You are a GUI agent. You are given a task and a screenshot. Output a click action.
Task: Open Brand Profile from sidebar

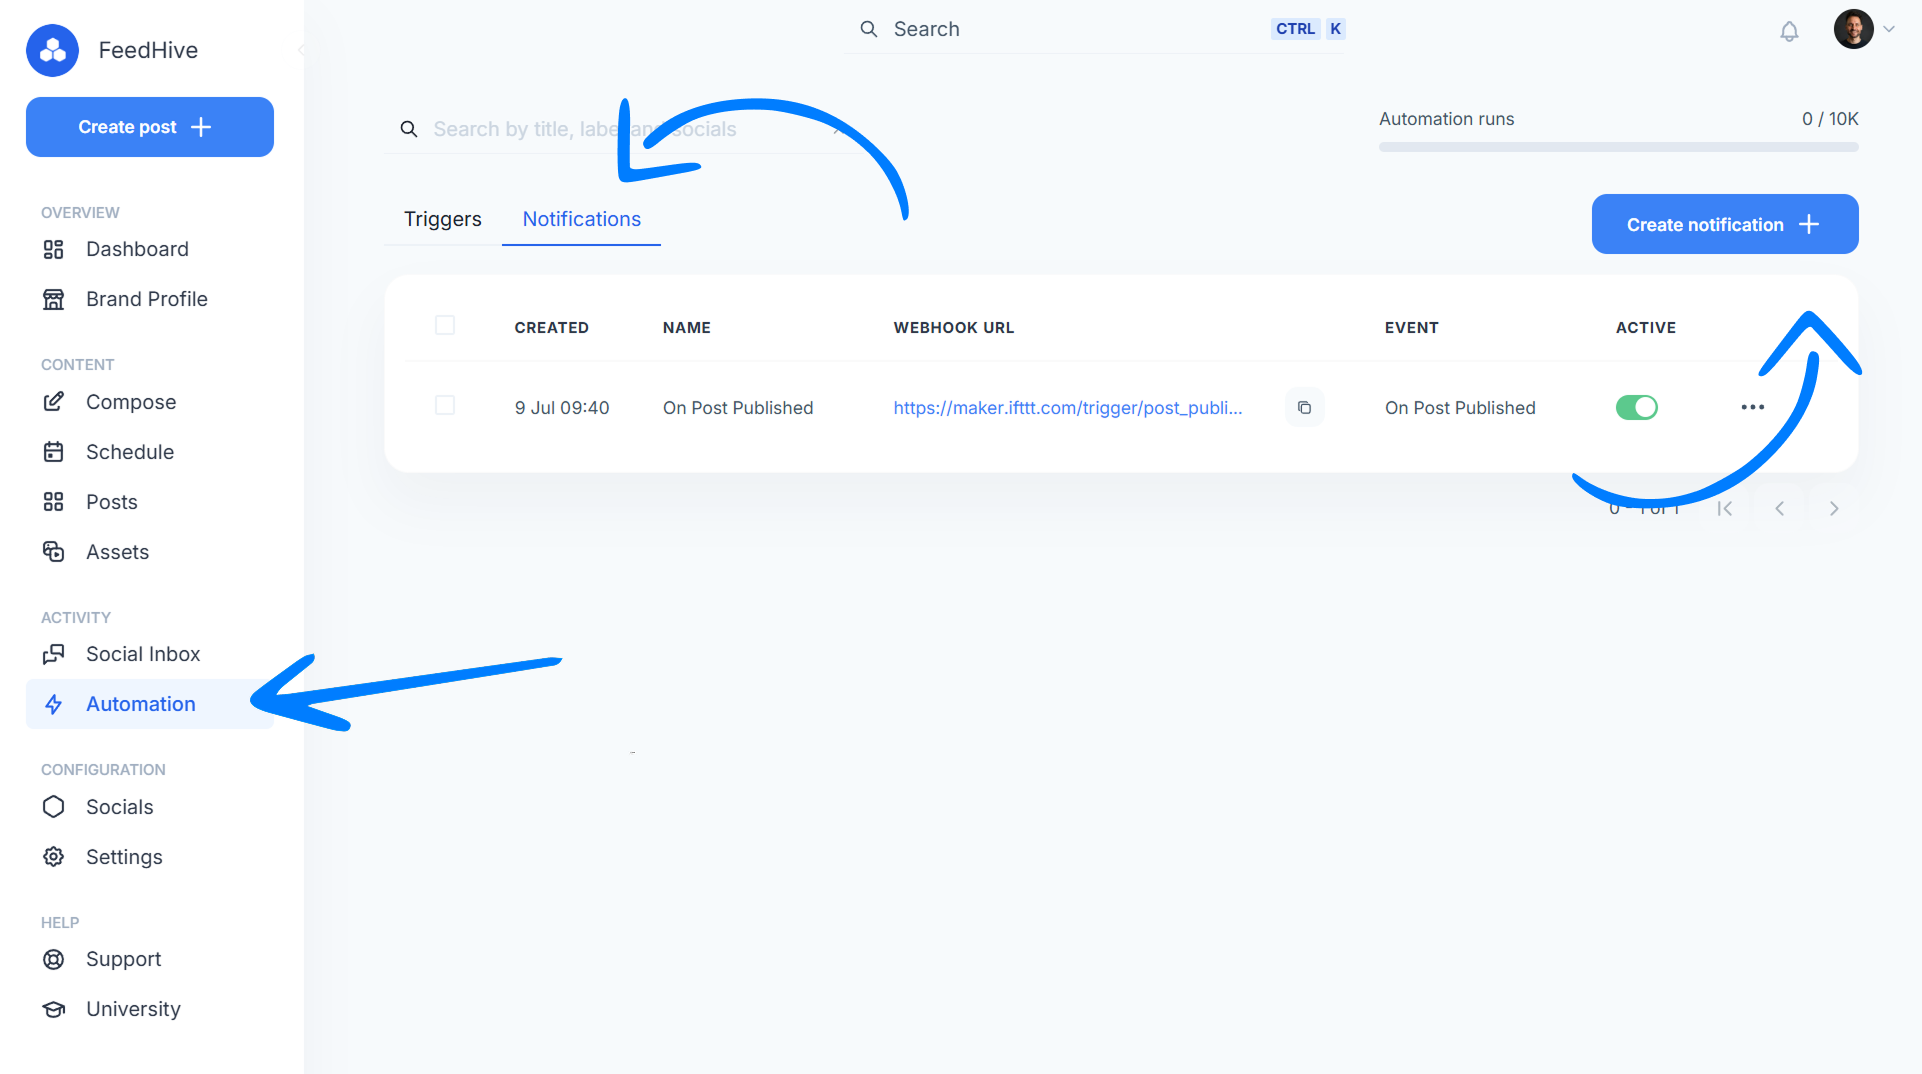[147, 299]
